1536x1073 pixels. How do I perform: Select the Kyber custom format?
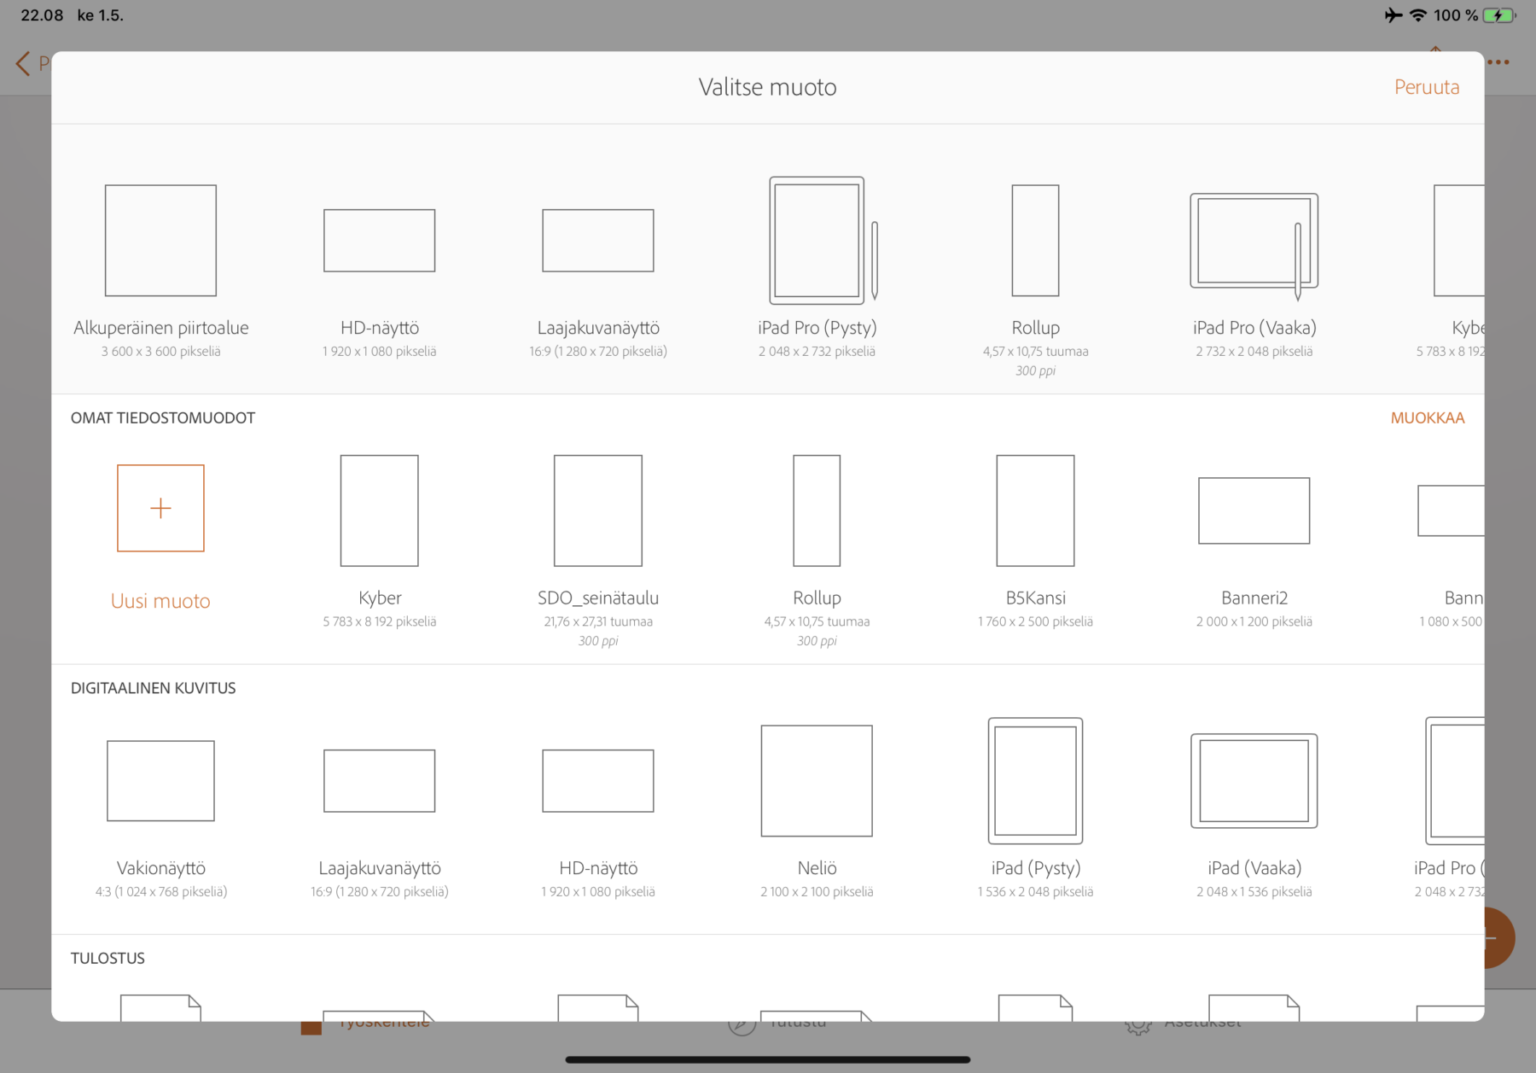coord(379,510)
